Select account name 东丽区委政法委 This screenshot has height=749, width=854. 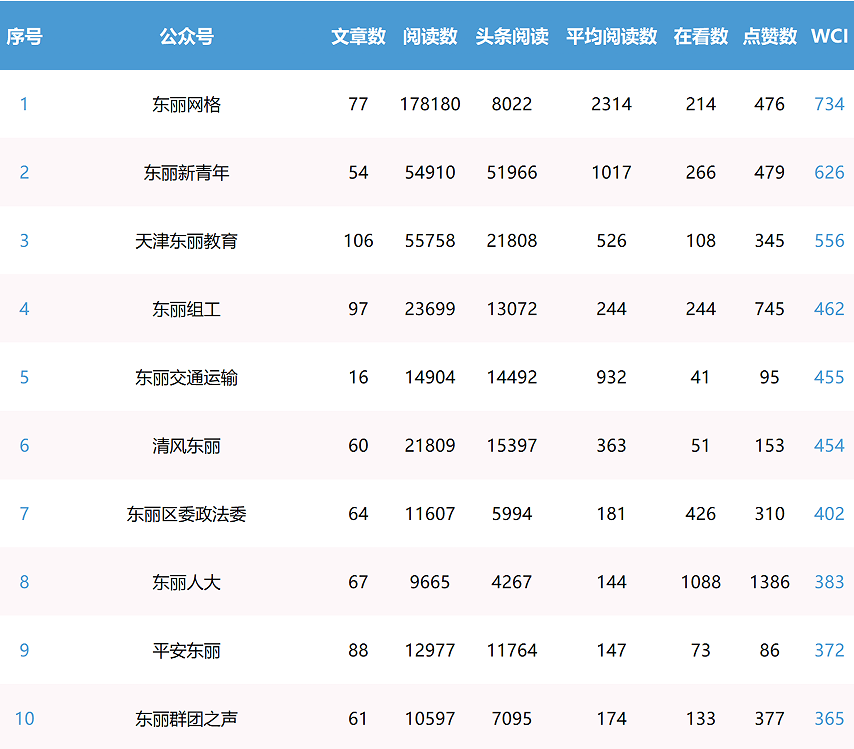tap(186, 514)
